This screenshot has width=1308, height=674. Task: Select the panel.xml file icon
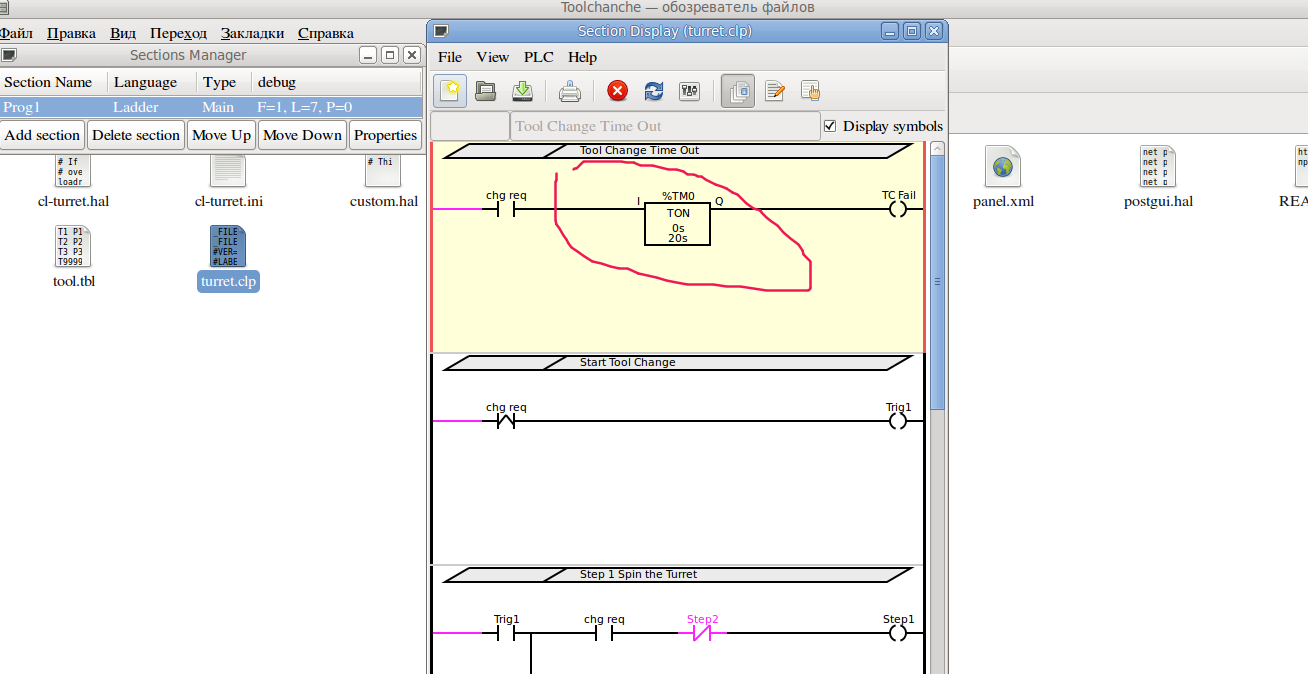(x=1002, y=166)
